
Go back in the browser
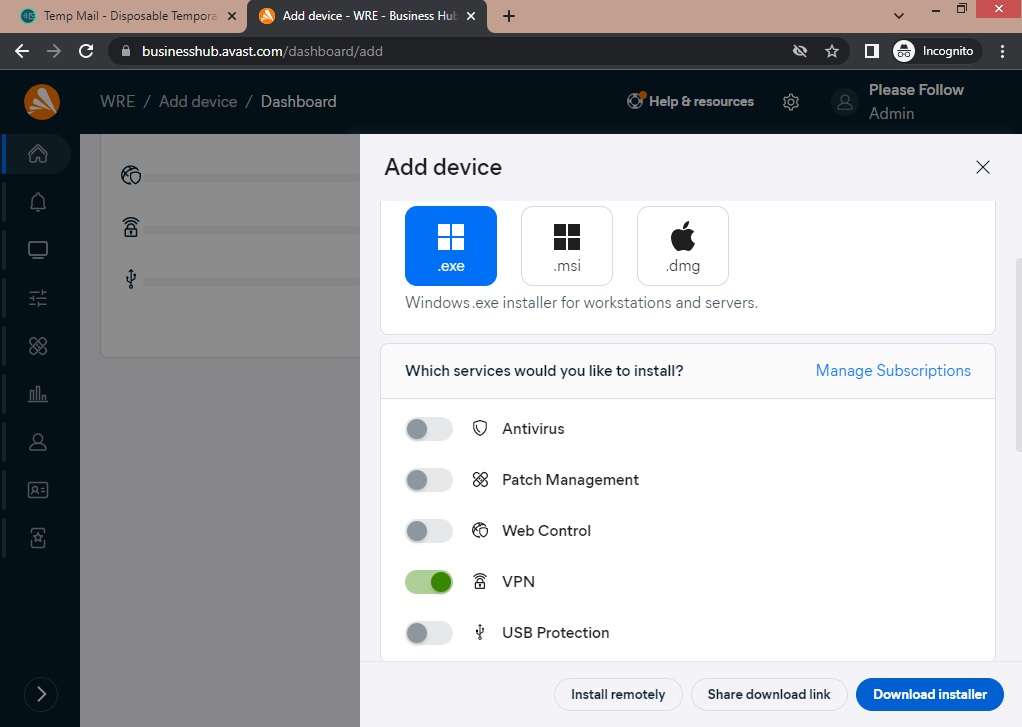(22, 52)
